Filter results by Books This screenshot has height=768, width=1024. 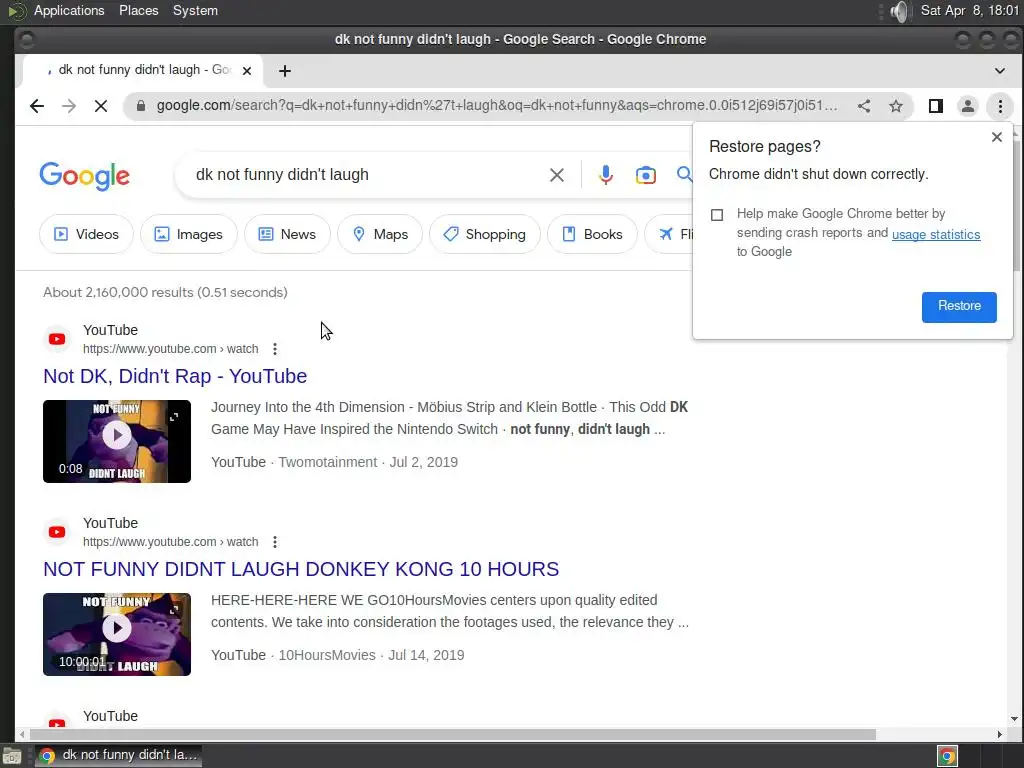pyautogui.click(x=592, y=234)
